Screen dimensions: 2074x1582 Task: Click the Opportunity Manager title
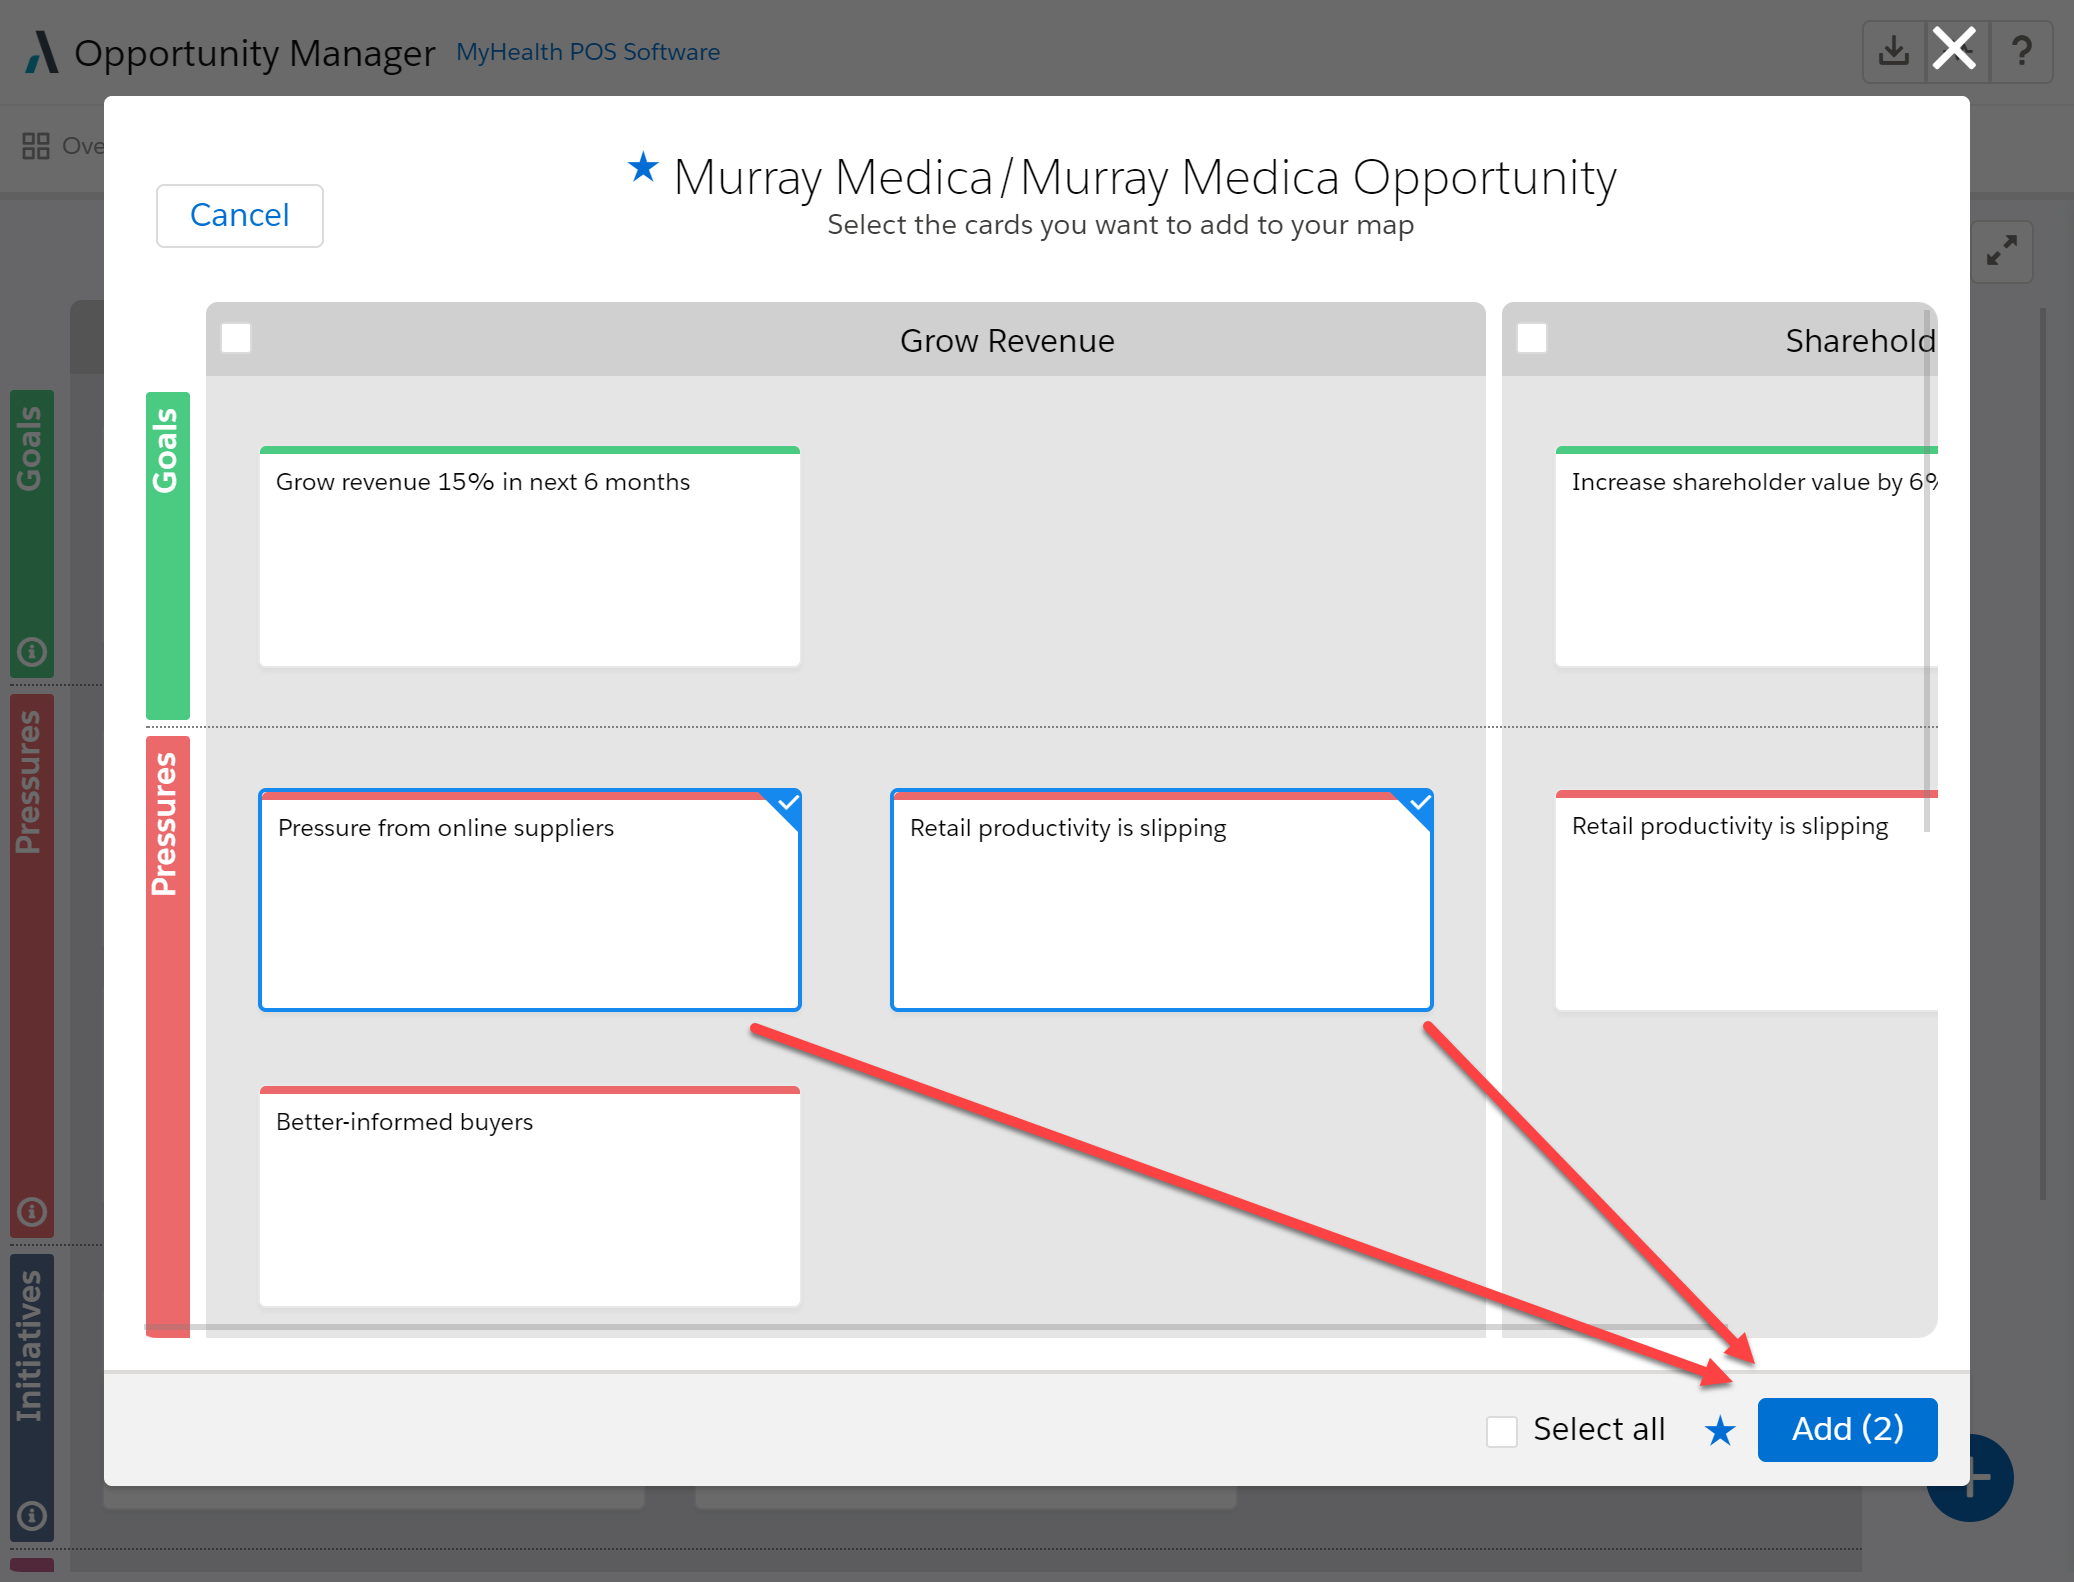(x=255, y=53)
